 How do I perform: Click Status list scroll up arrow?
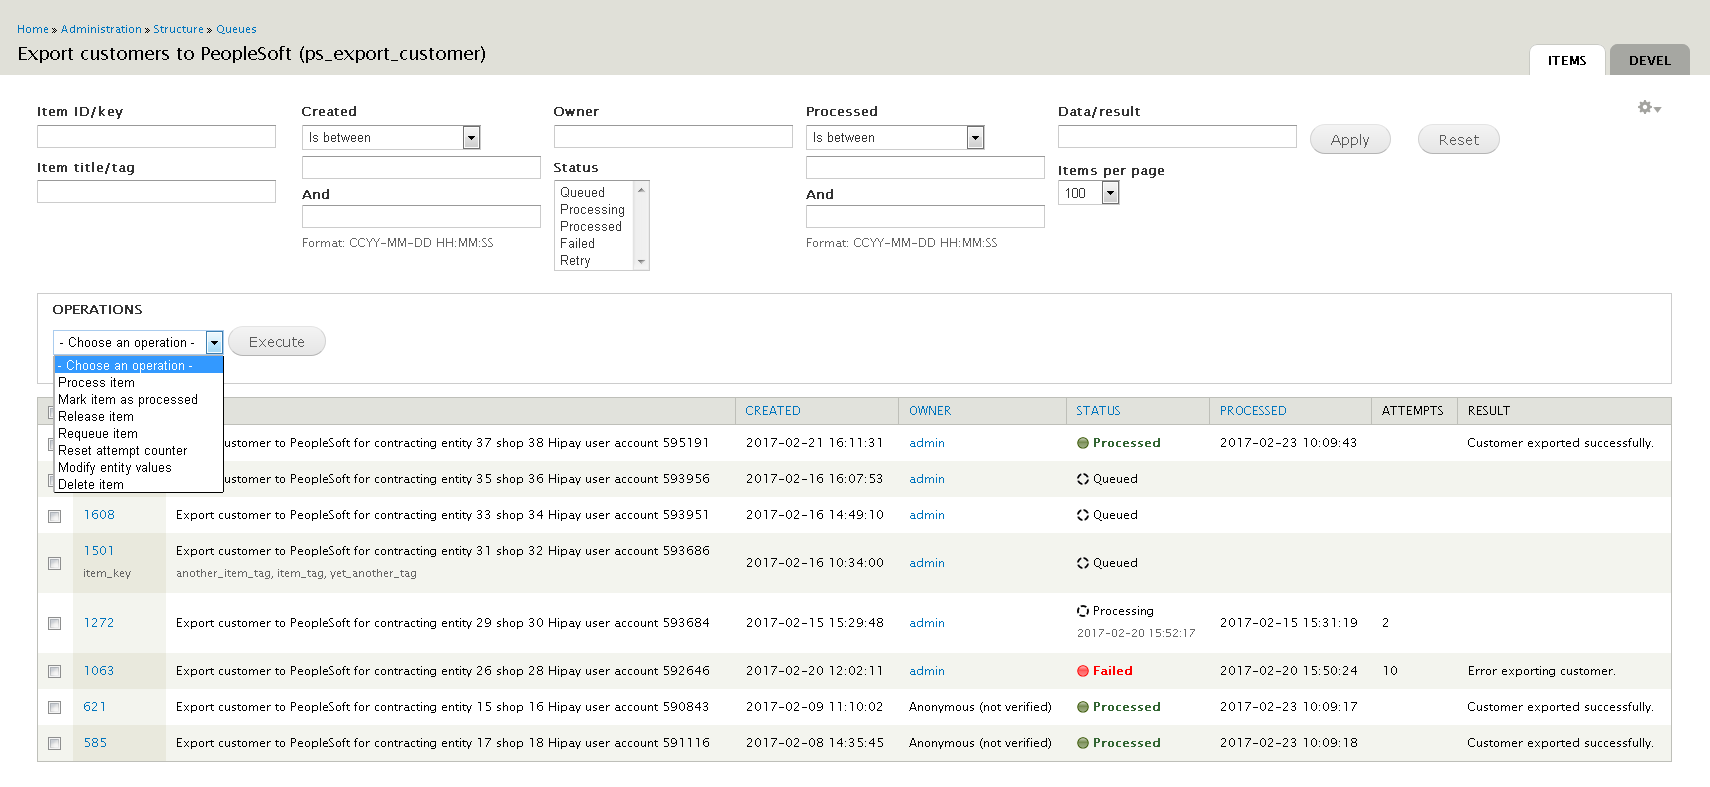pos(642,188)
